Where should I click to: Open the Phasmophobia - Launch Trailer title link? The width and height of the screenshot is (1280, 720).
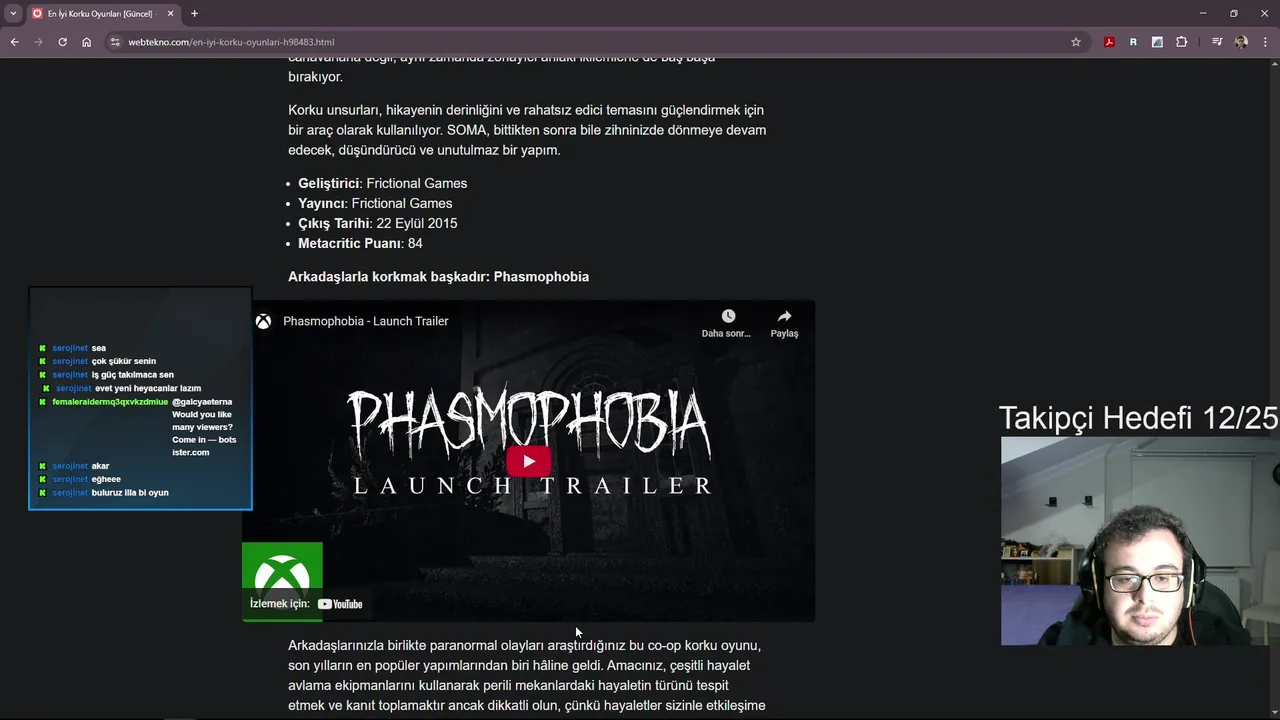coord(365,321)
